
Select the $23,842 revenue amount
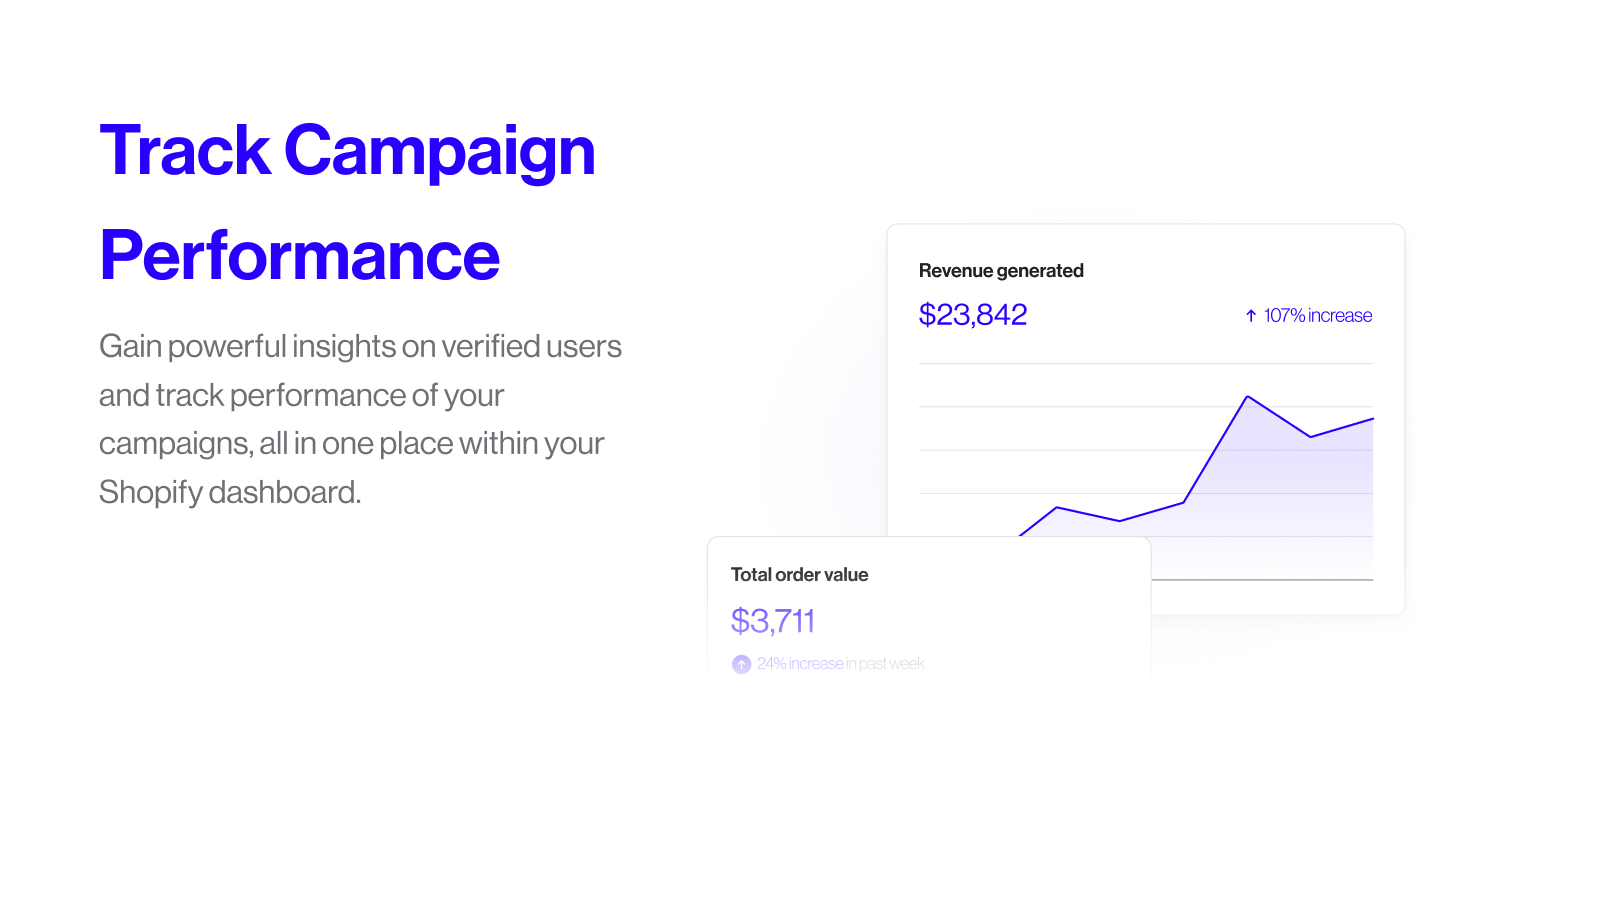click(x=973, y=315)
